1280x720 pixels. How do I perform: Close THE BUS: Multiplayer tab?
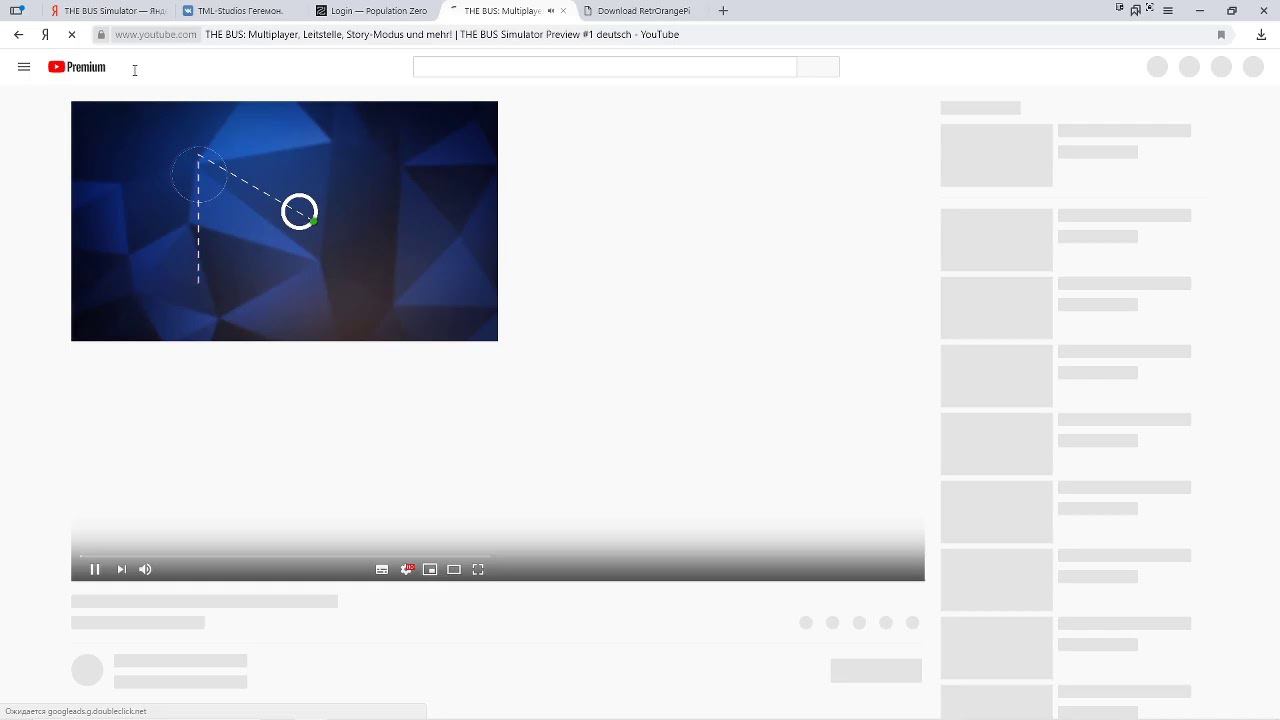click(x=564, y=11)
